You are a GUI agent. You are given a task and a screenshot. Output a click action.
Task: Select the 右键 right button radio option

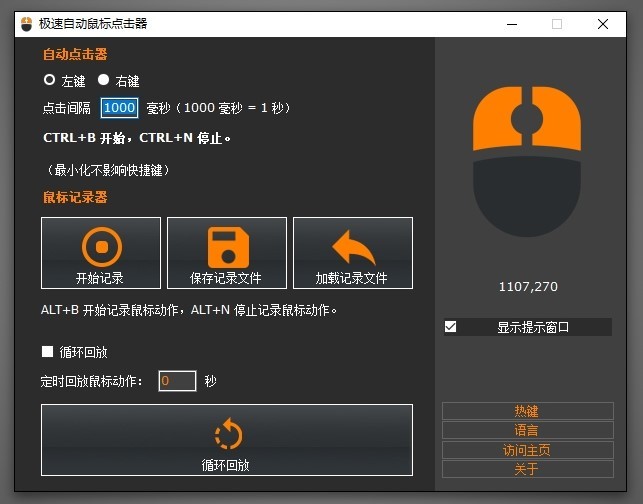103,80
